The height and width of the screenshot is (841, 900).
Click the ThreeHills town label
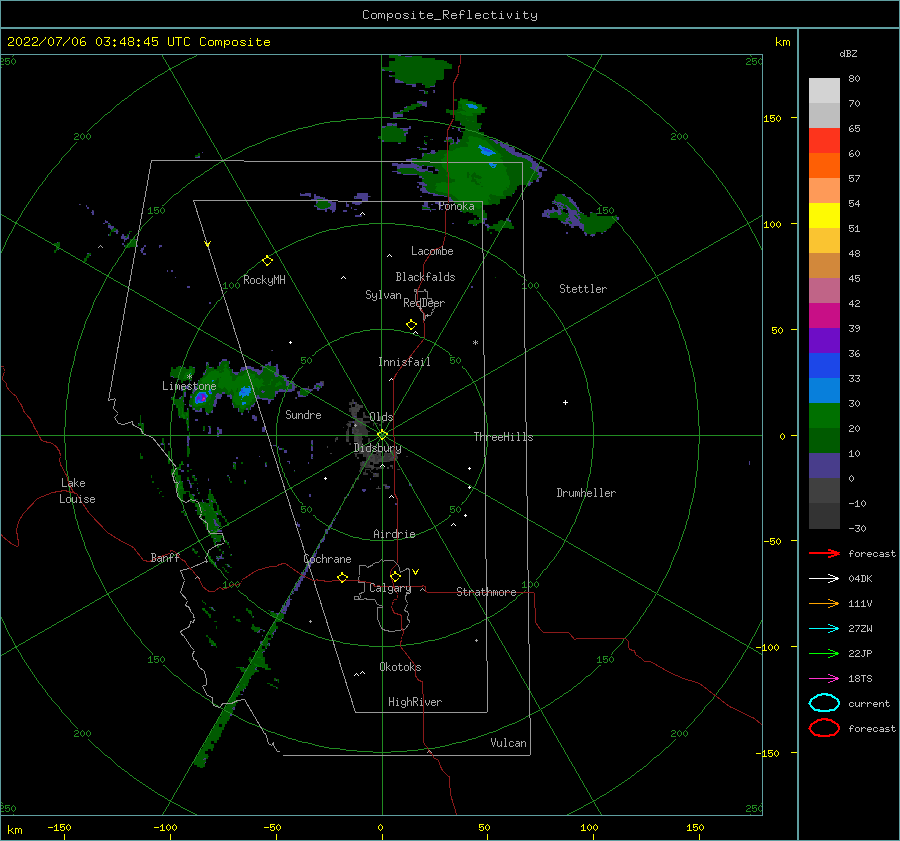(x=503, y=437)
